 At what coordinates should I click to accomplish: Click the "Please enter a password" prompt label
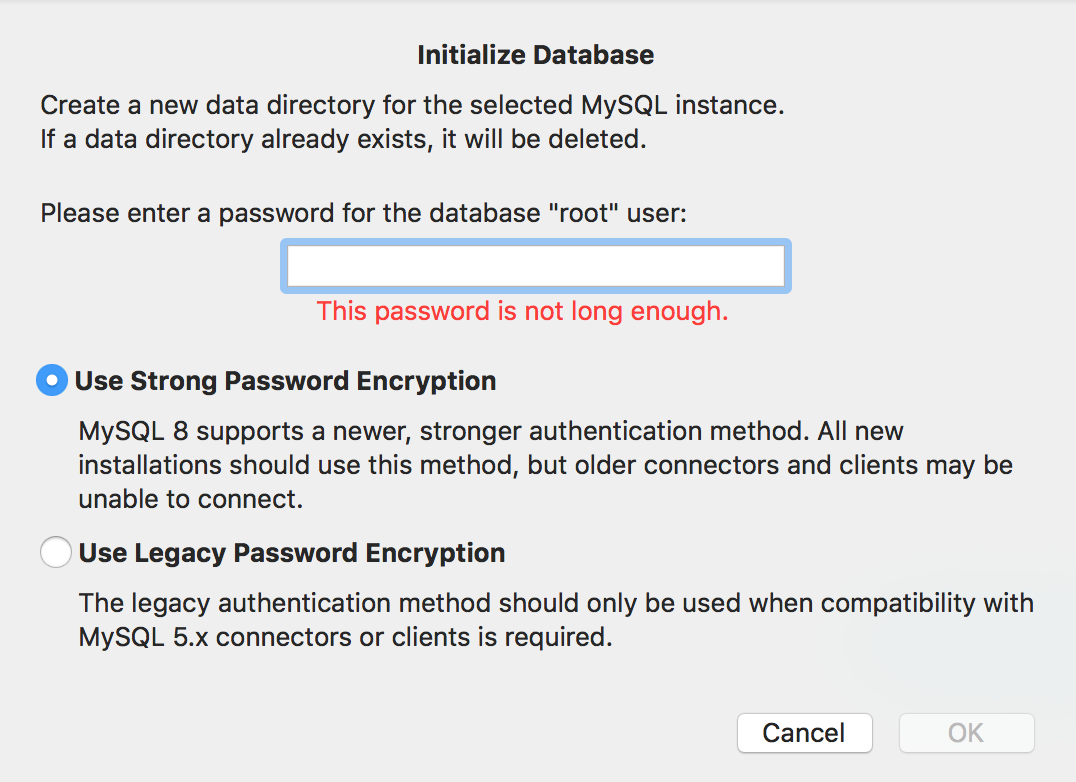pyautogui.click(x=363, y=213)
